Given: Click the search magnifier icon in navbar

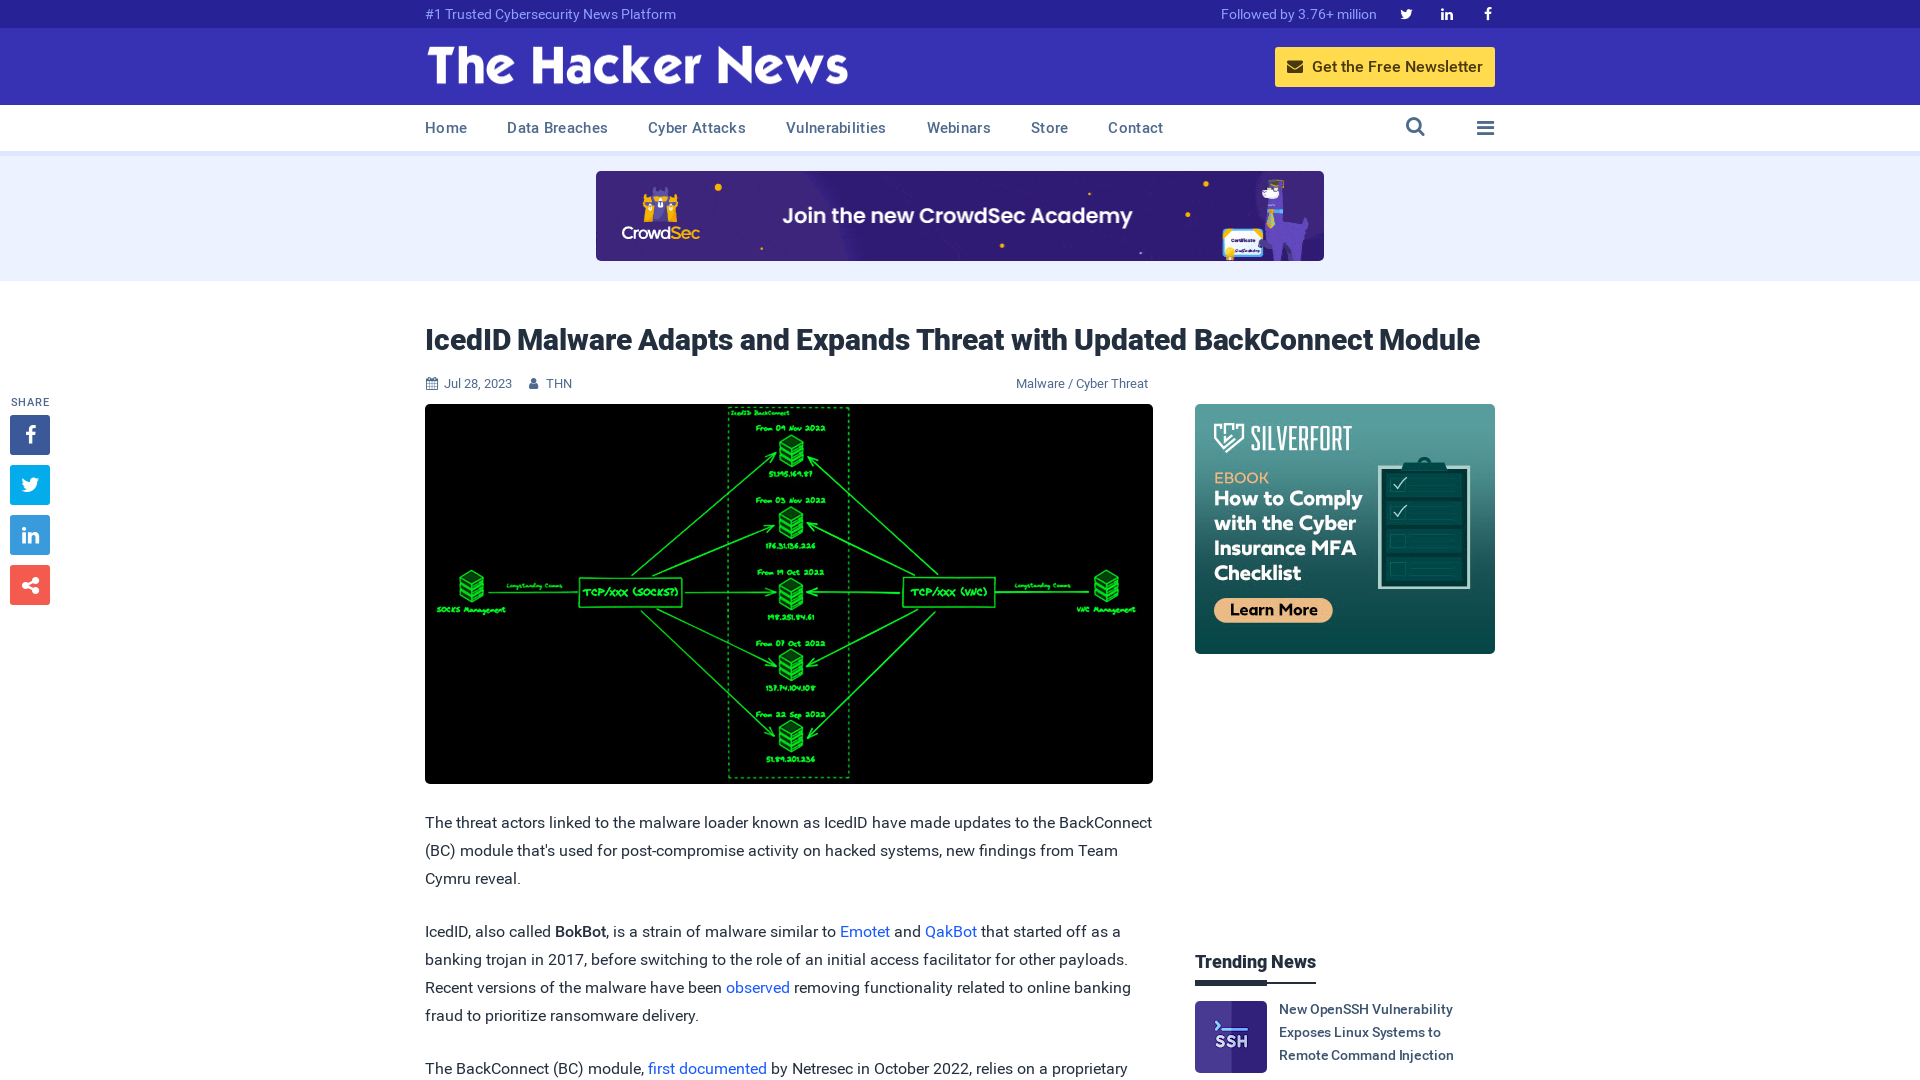Looking at the screenshot, I should click(x=1415, y=128).
